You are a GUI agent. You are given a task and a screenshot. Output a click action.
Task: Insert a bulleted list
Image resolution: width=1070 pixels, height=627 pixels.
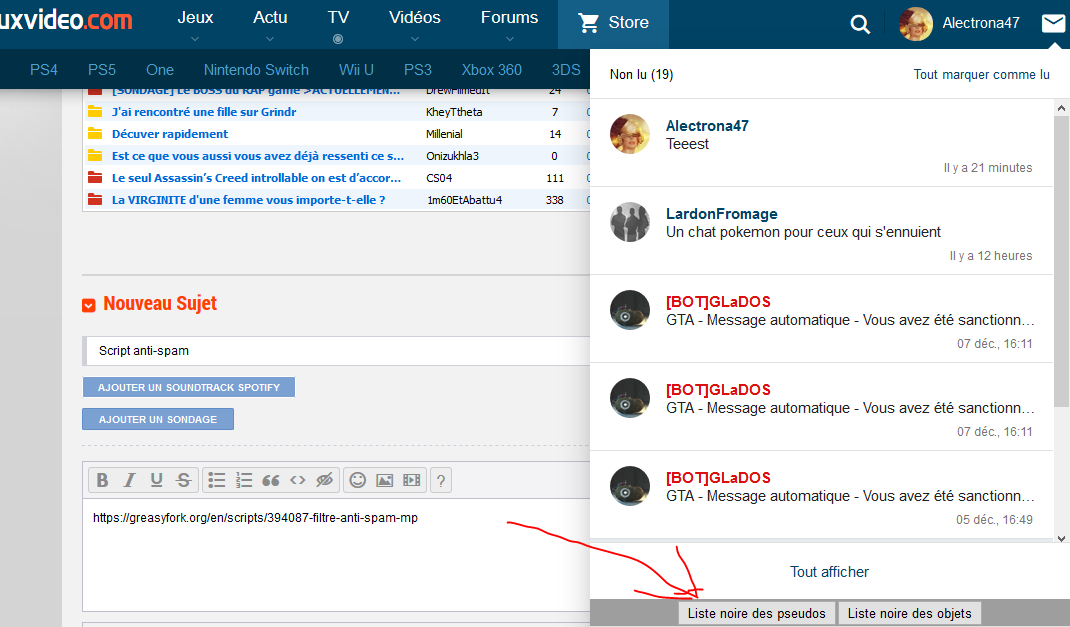(x=217, y=481)
